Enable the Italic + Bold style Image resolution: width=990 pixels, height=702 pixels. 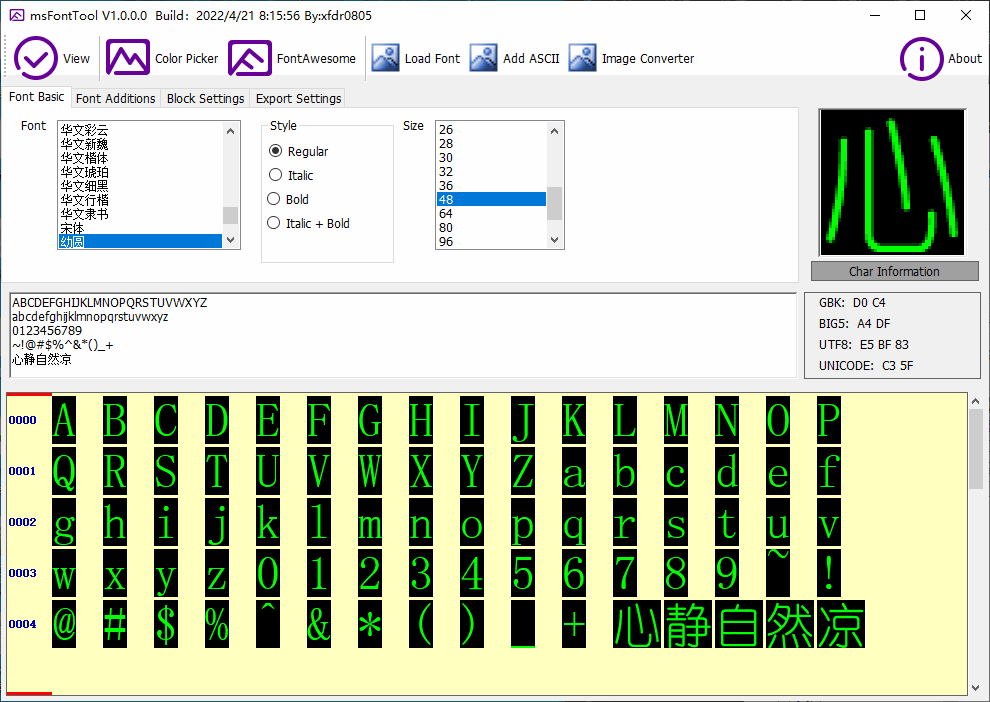tap(308, 223)
